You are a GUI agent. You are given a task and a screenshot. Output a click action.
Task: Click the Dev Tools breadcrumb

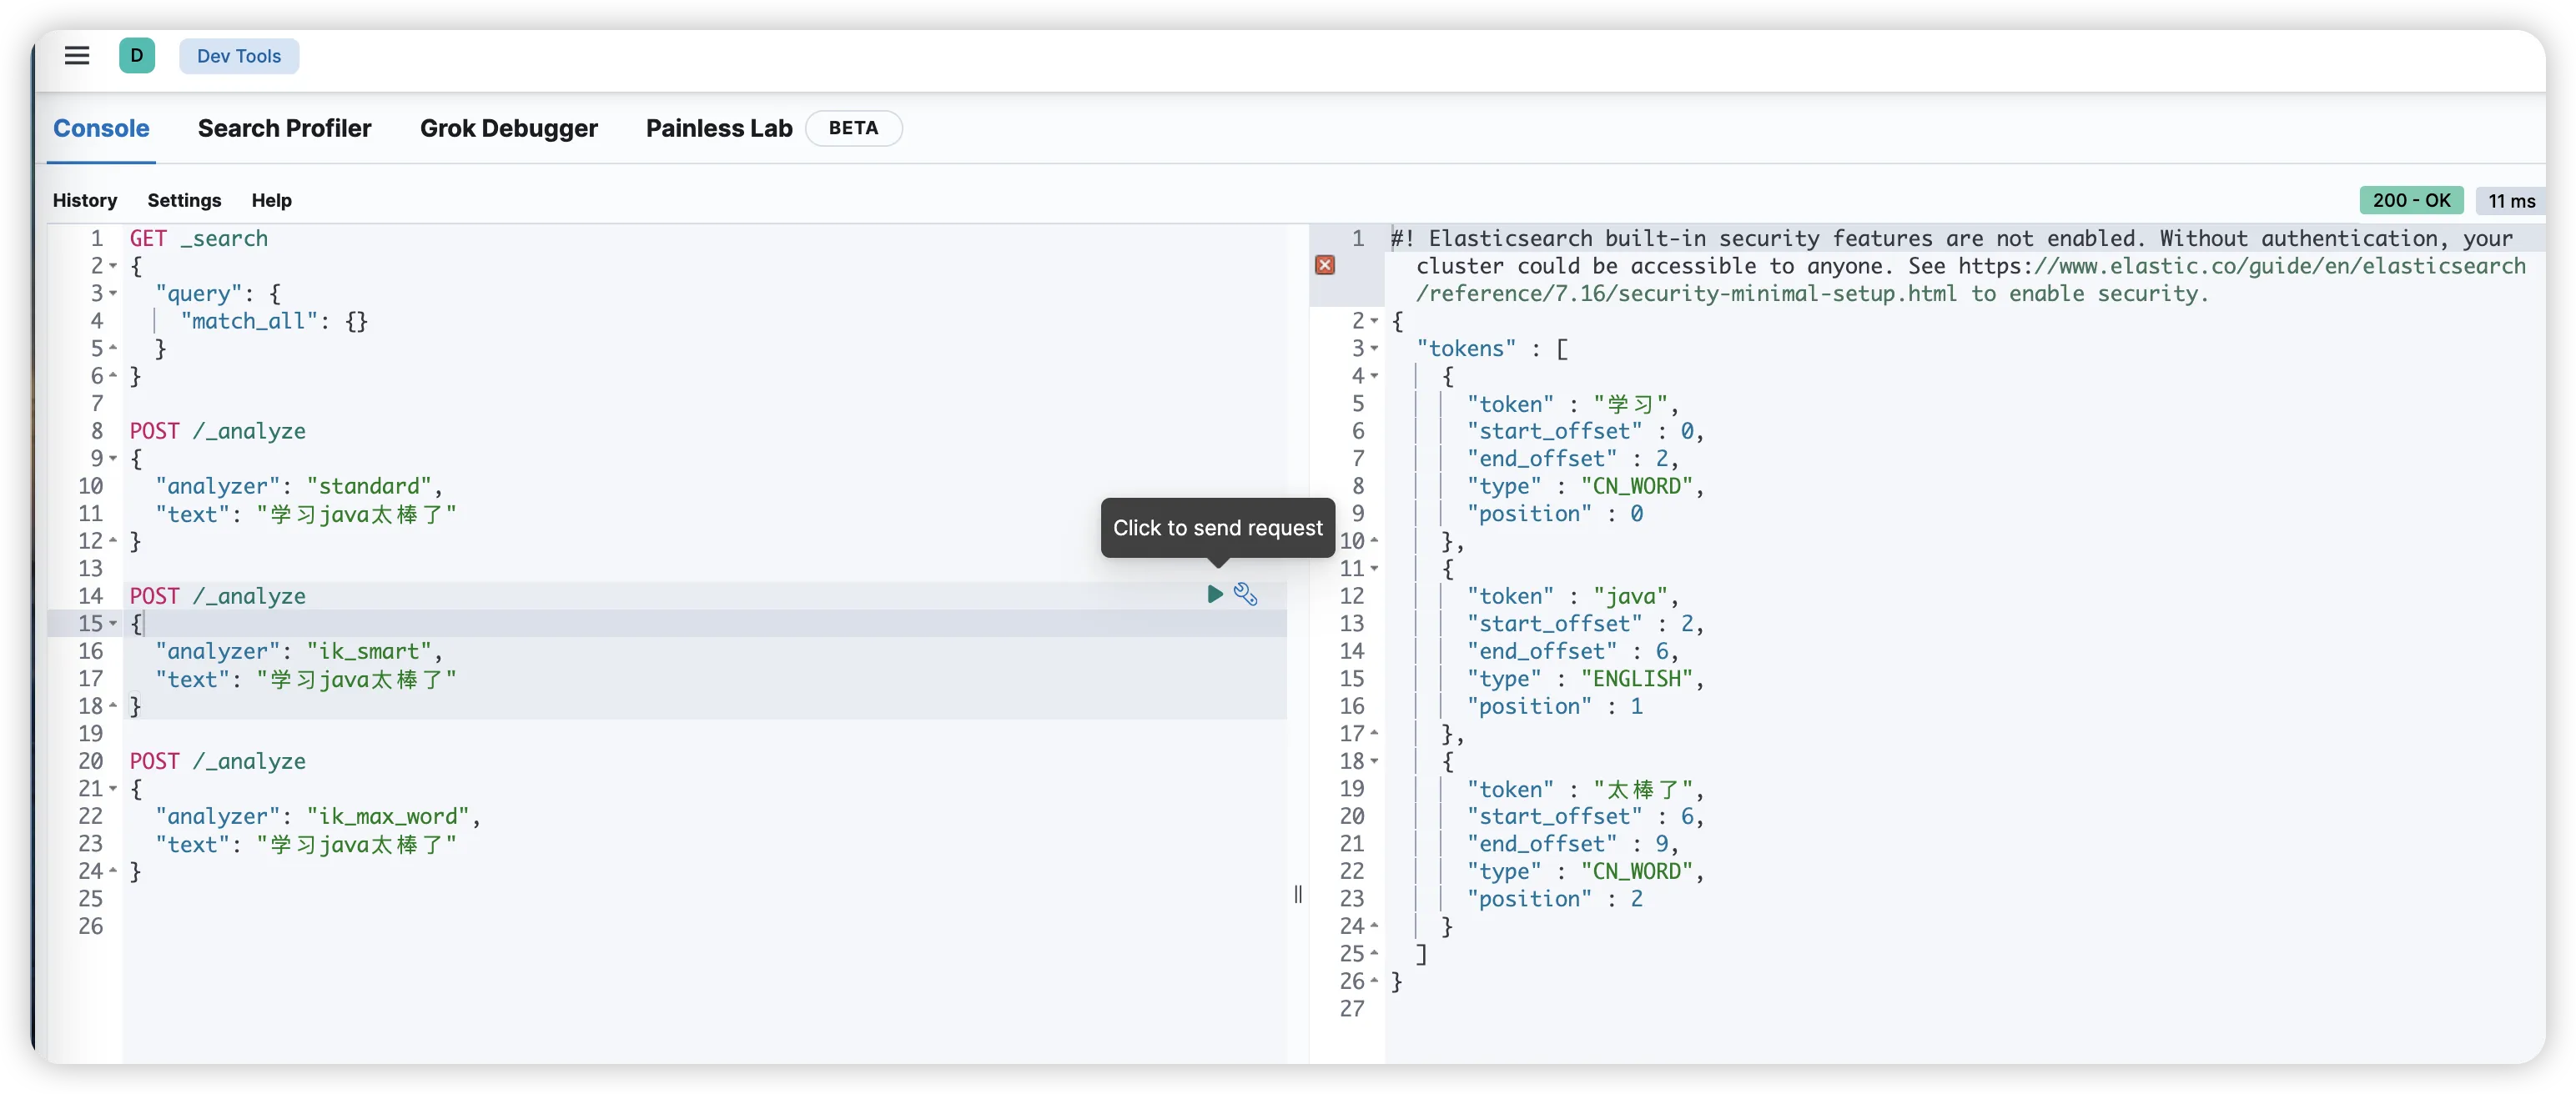click(x=239, y=56)
